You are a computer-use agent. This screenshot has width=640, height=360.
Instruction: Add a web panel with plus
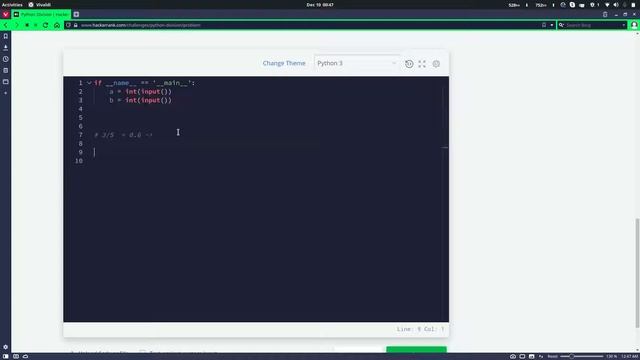6,93
